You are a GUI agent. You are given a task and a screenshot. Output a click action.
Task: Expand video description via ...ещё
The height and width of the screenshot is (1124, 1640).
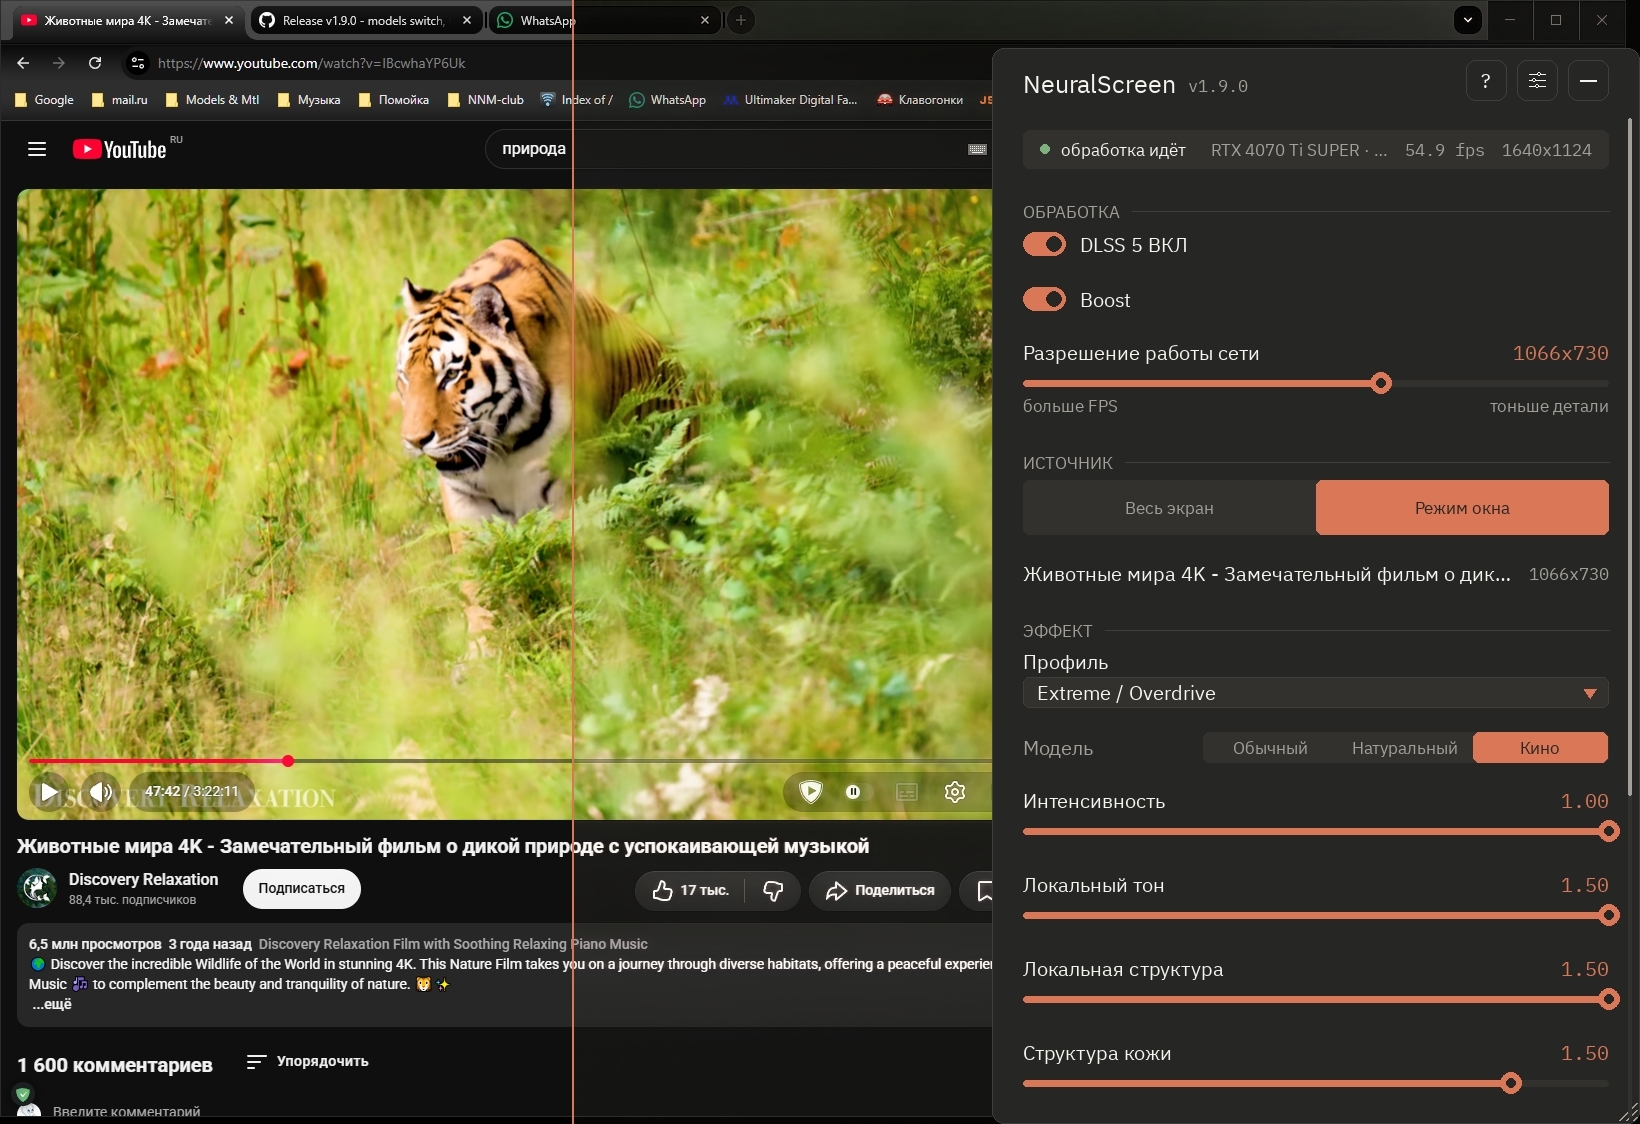pyautogui.click(x=52, y=1004)
